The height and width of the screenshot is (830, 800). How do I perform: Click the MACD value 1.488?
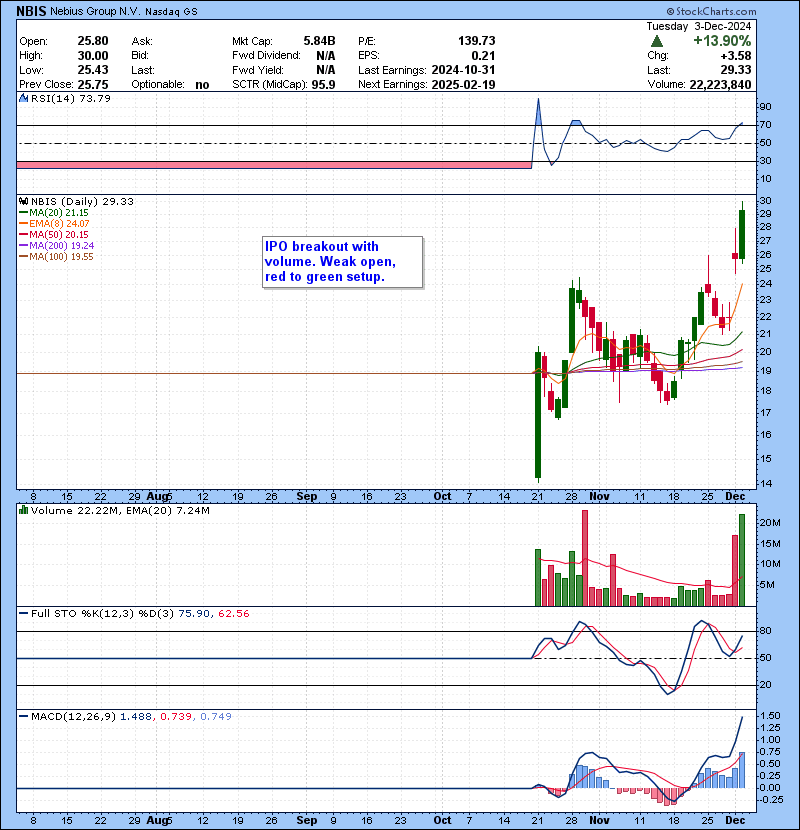(136, 716)
